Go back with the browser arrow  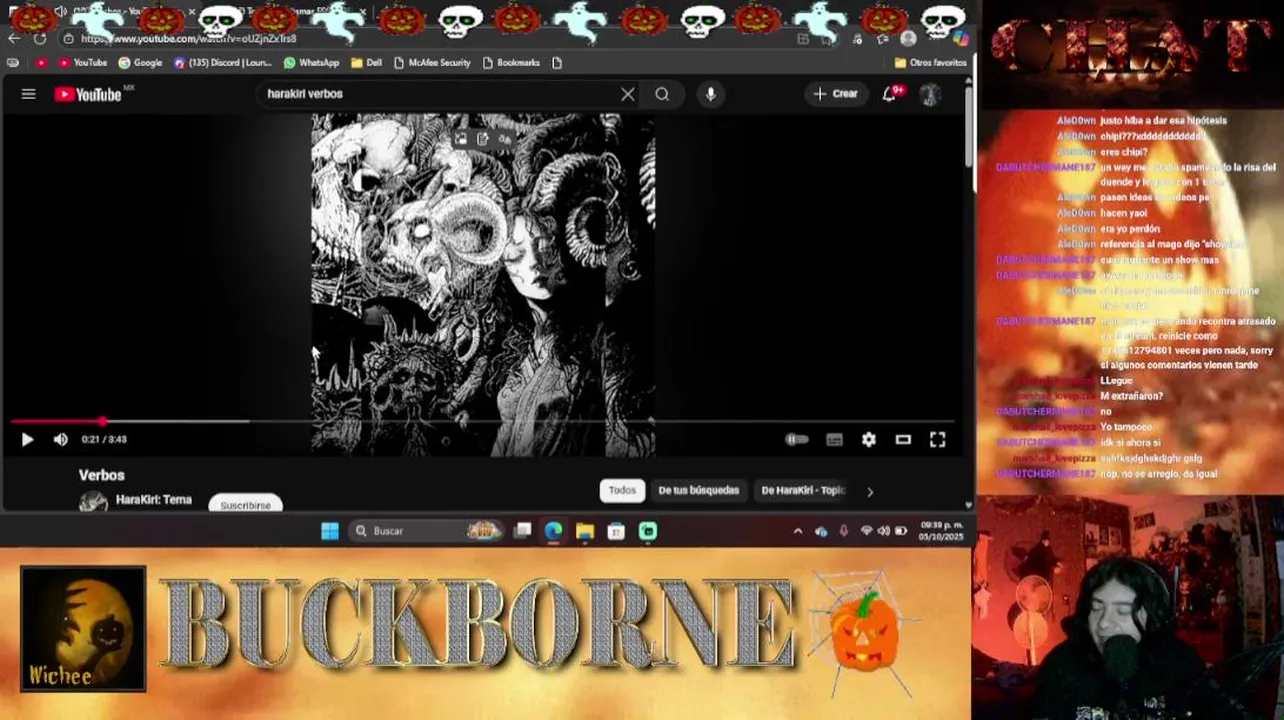[13, 39]
